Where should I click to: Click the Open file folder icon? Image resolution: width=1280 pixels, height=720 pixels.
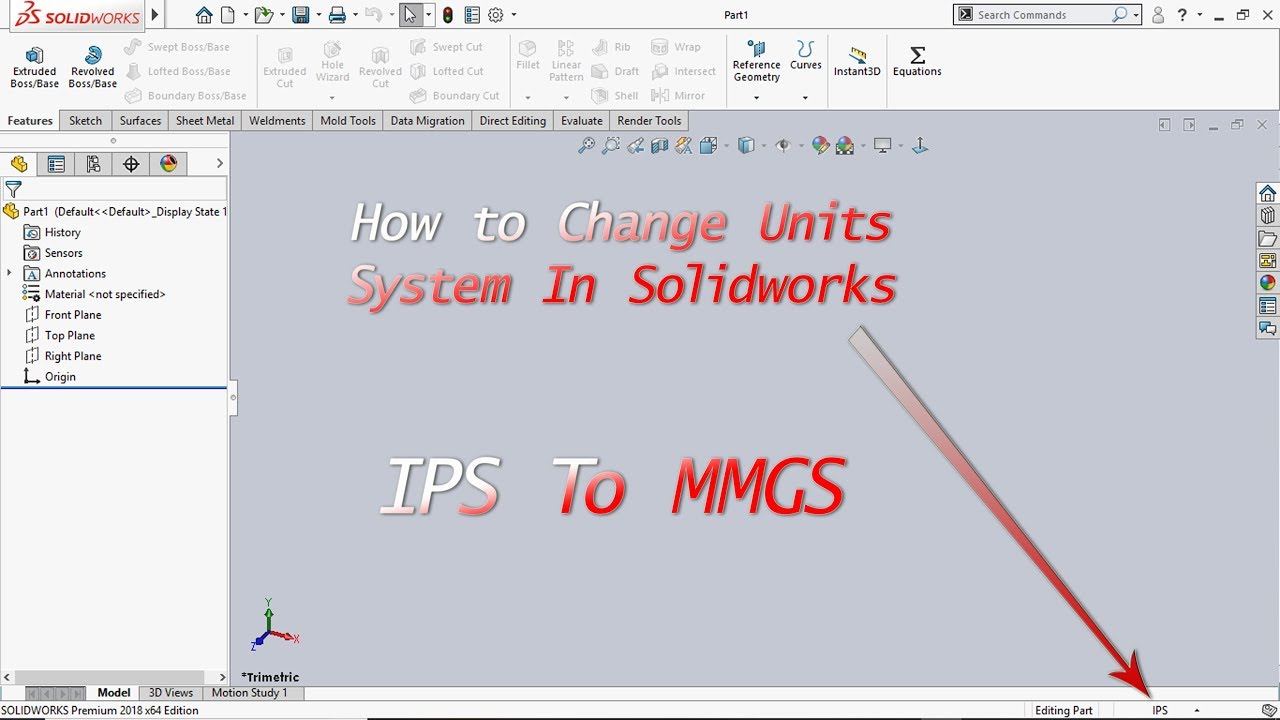[263, 15]
